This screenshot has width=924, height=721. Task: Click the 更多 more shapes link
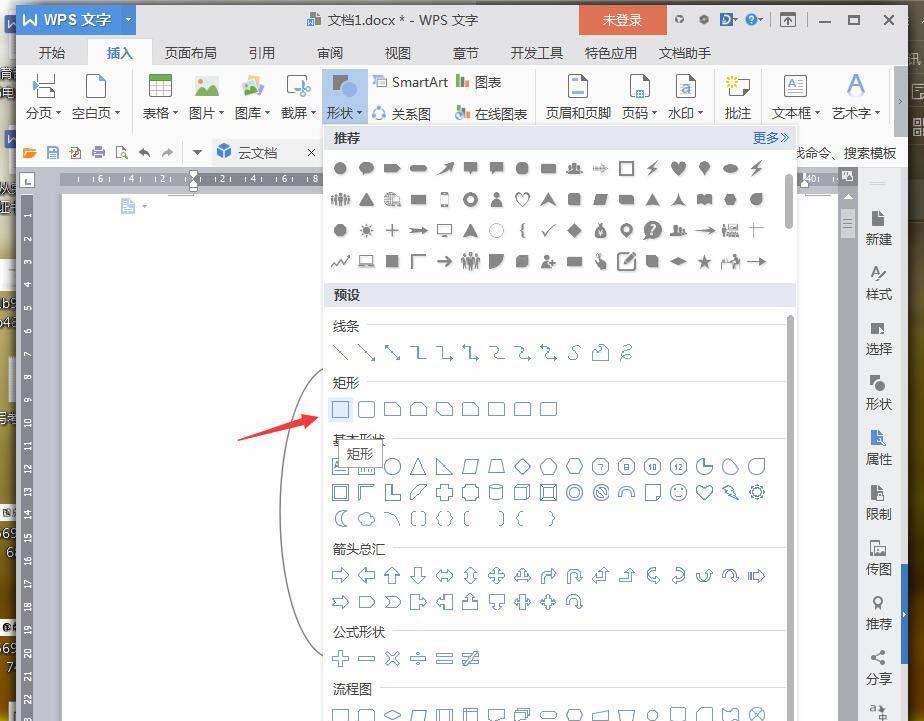pos(770,138)
